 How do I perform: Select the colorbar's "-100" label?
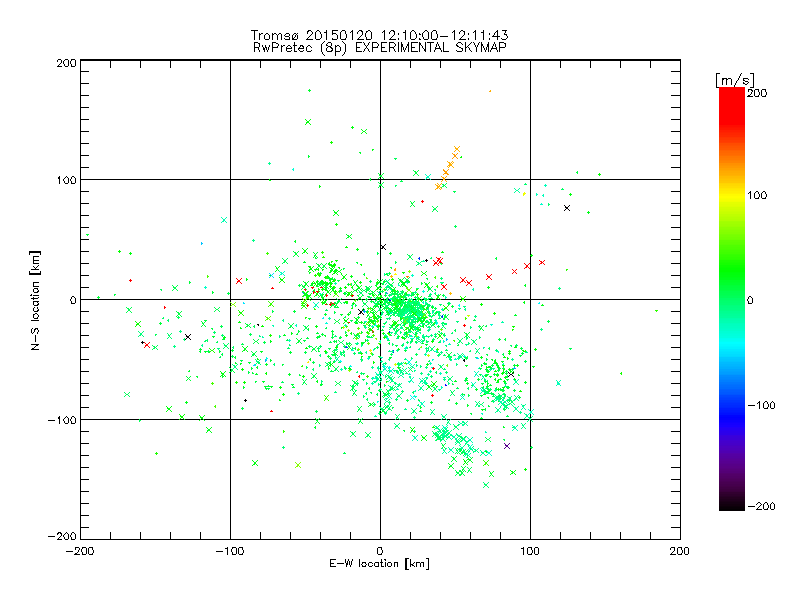point(761,405)
